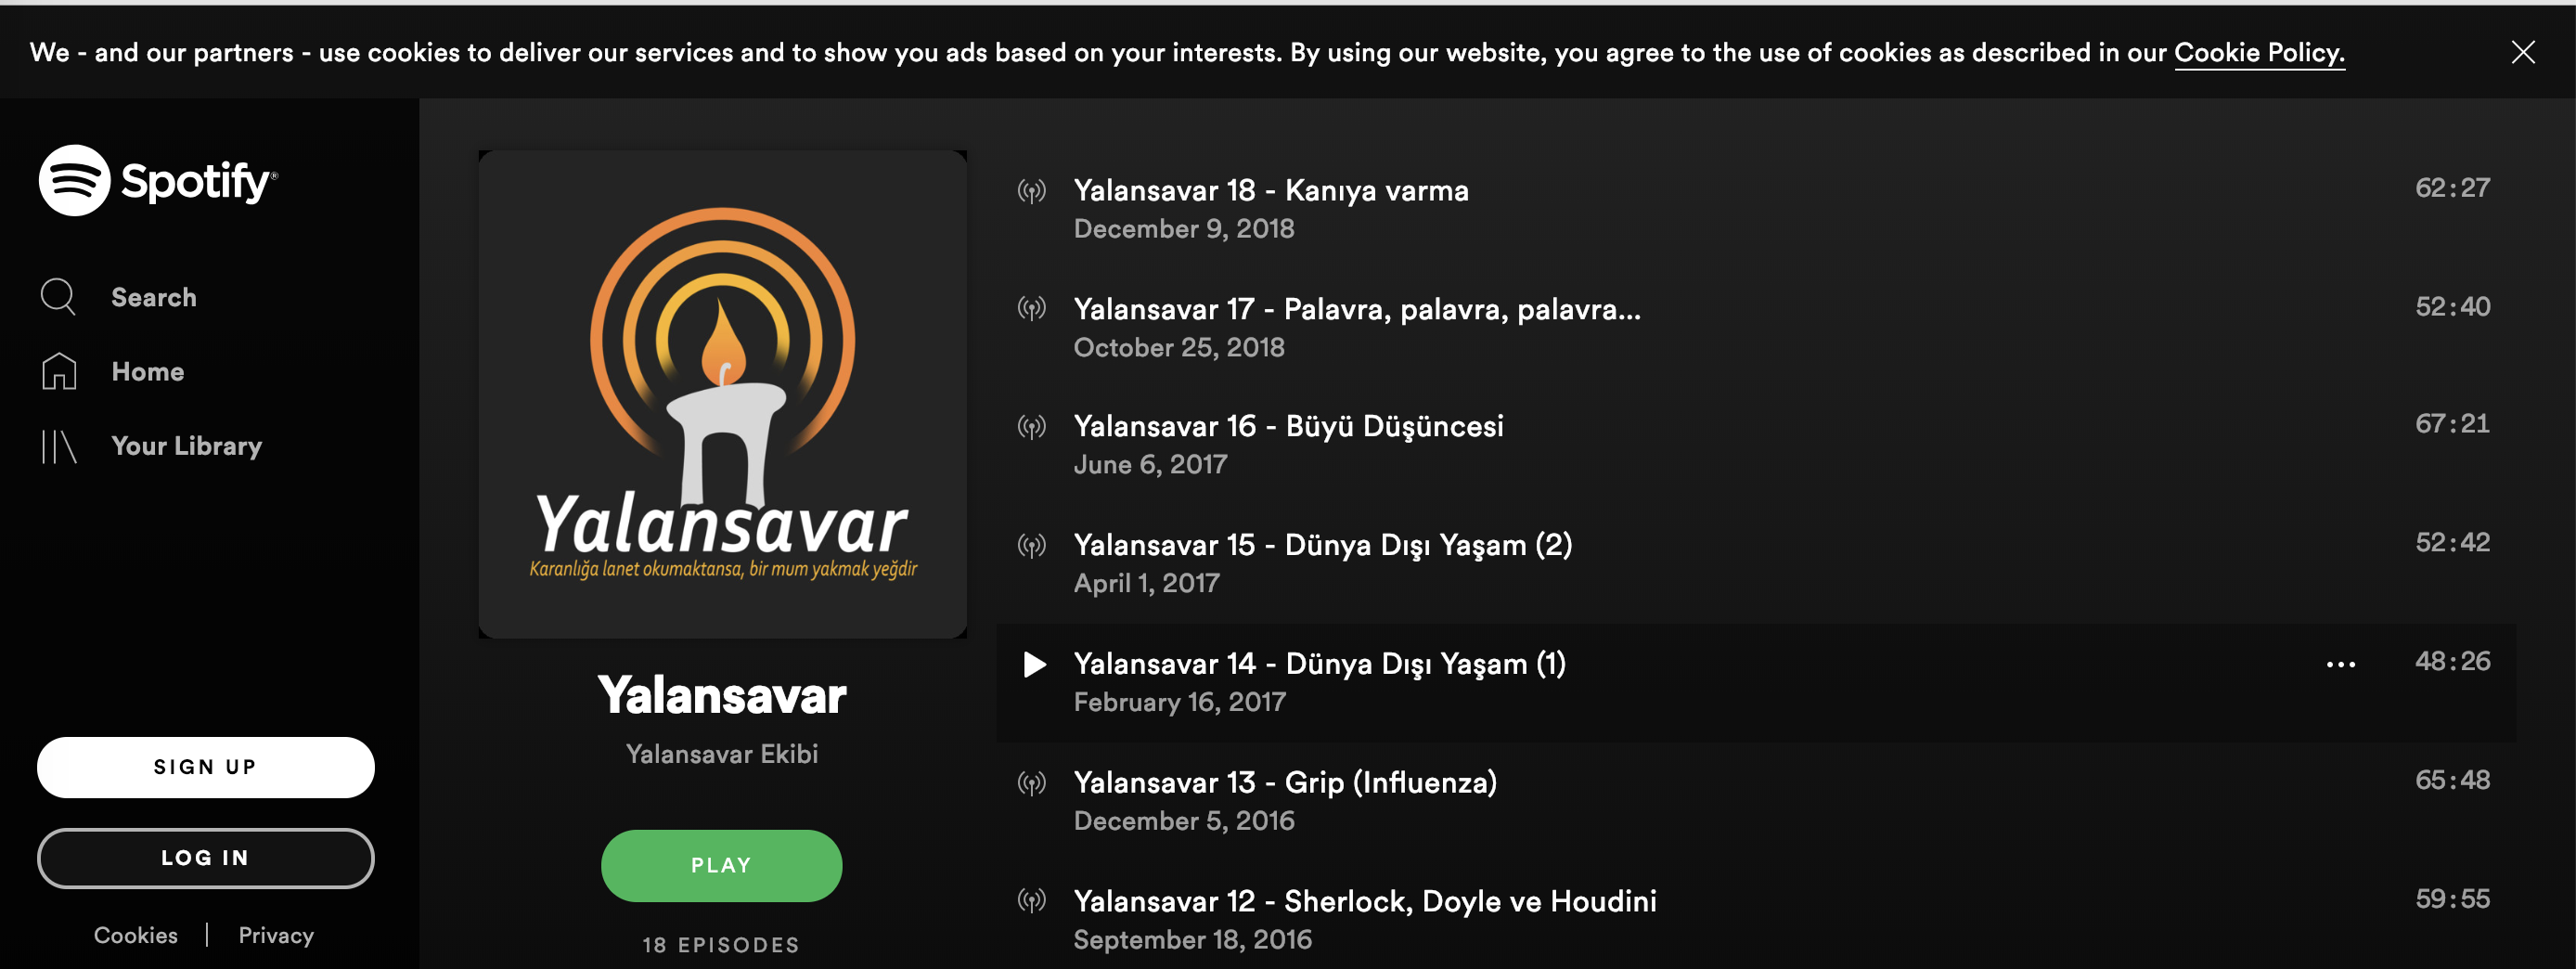Select episode Yalansavar 15 - Dünya Dışı Yaşam (2)
Viewport: 2576px width, 969px height.
1755,564
